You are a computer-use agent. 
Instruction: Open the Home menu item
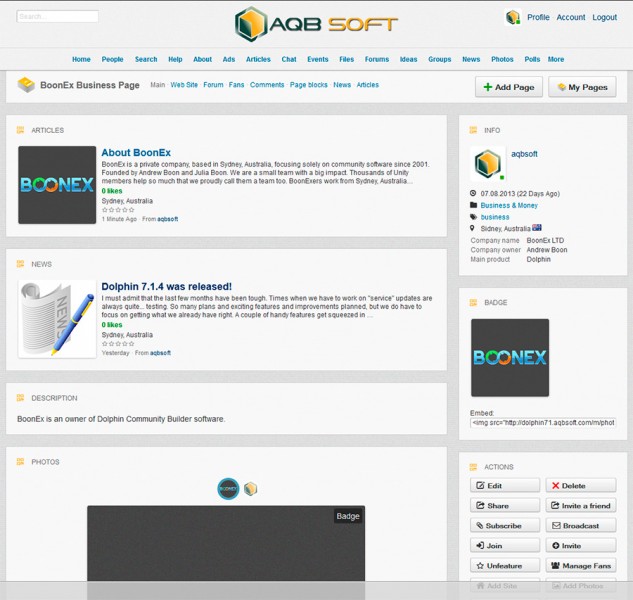click(x=81, y=59)
